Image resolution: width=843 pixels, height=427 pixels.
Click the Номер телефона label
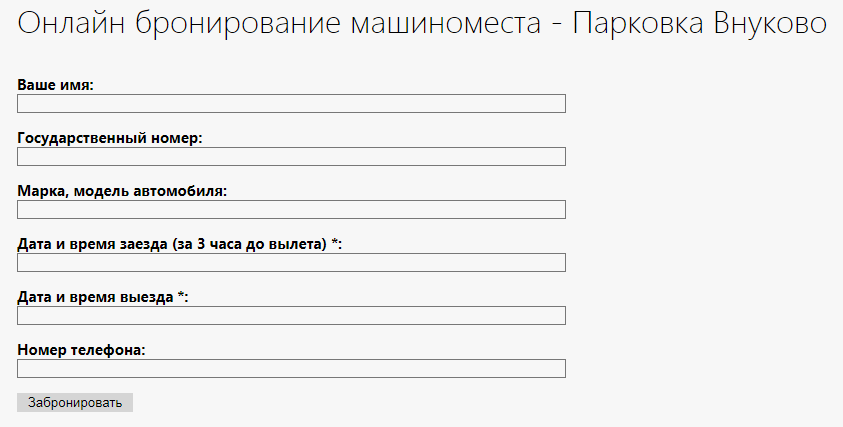(x=82, y=350)
